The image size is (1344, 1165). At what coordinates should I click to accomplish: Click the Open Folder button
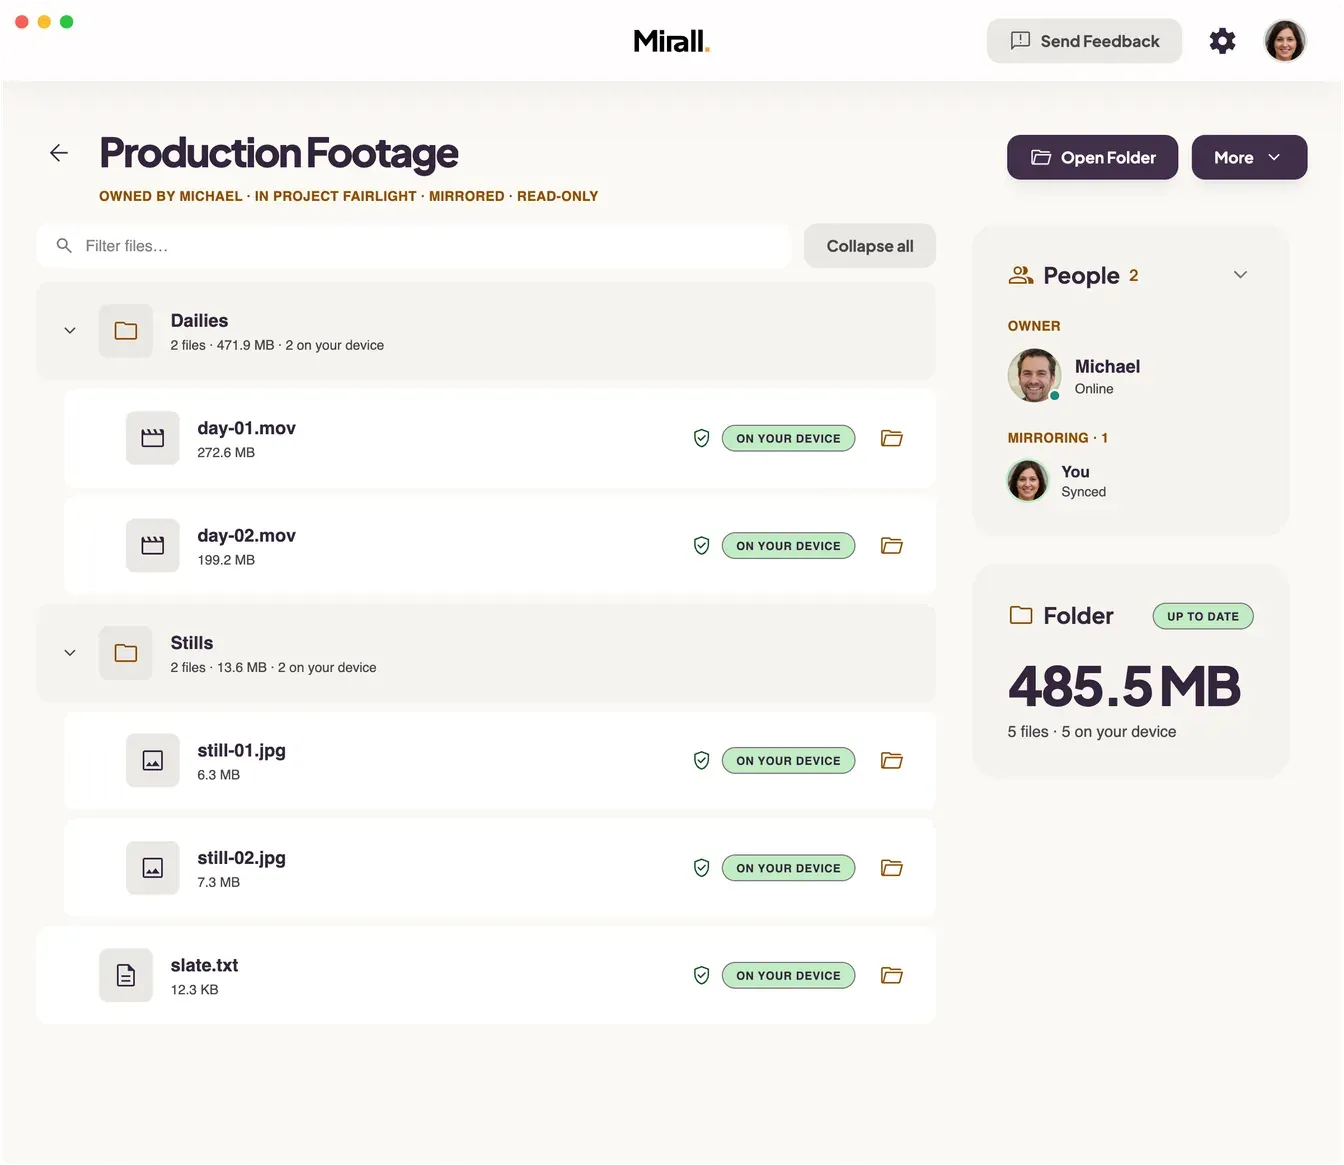coord(1092,158)
